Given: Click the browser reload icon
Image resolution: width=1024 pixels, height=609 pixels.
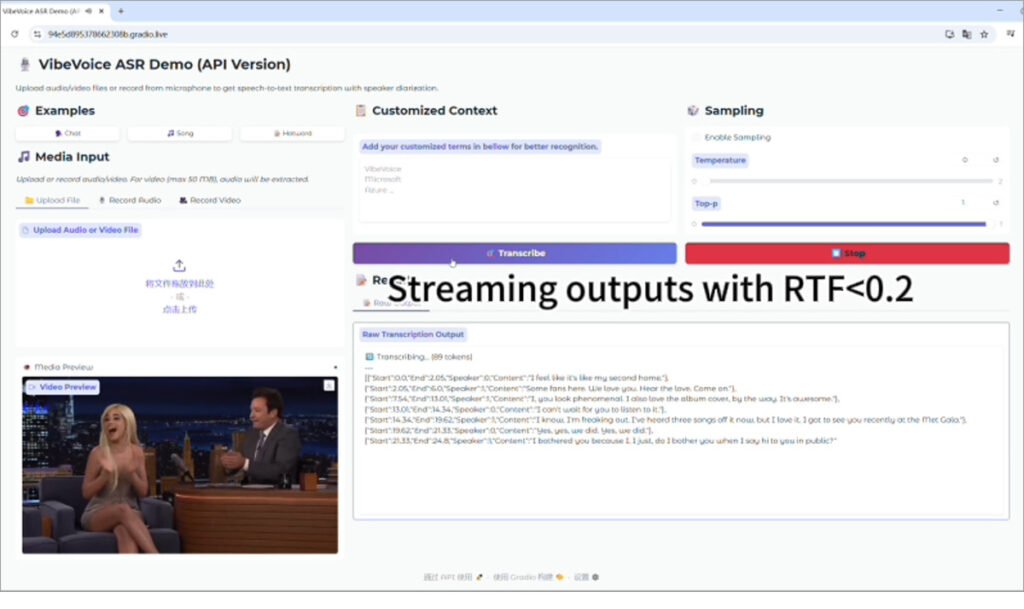Looking at the screenshot, I should click(14, 33).
